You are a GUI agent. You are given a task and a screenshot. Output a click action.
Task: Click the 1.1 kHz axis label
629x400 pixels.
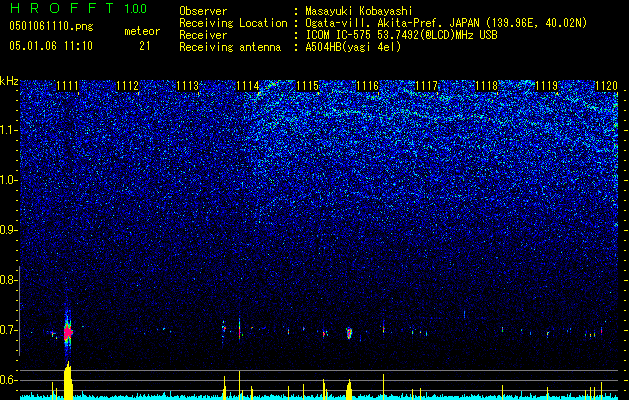click(x=9, y=130)
